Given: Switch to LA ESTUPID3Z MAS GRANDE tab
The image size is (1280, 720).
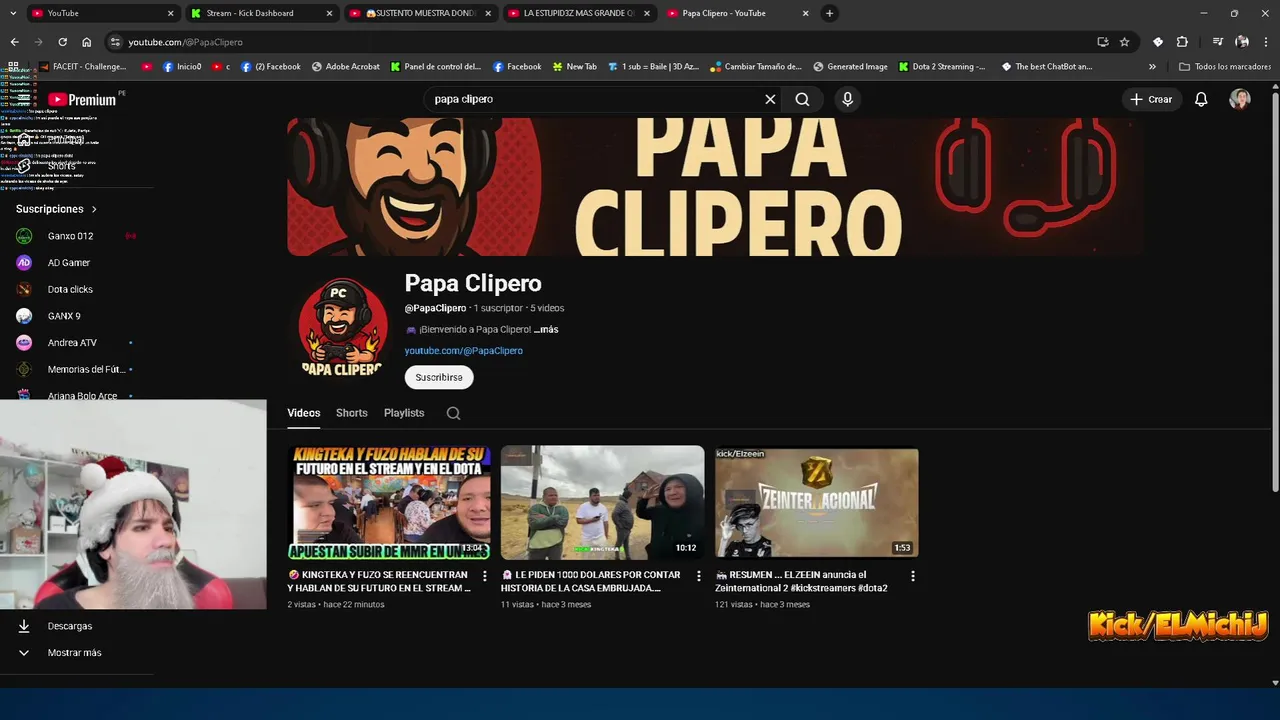Looking at the screenshot, I should 578,13.
